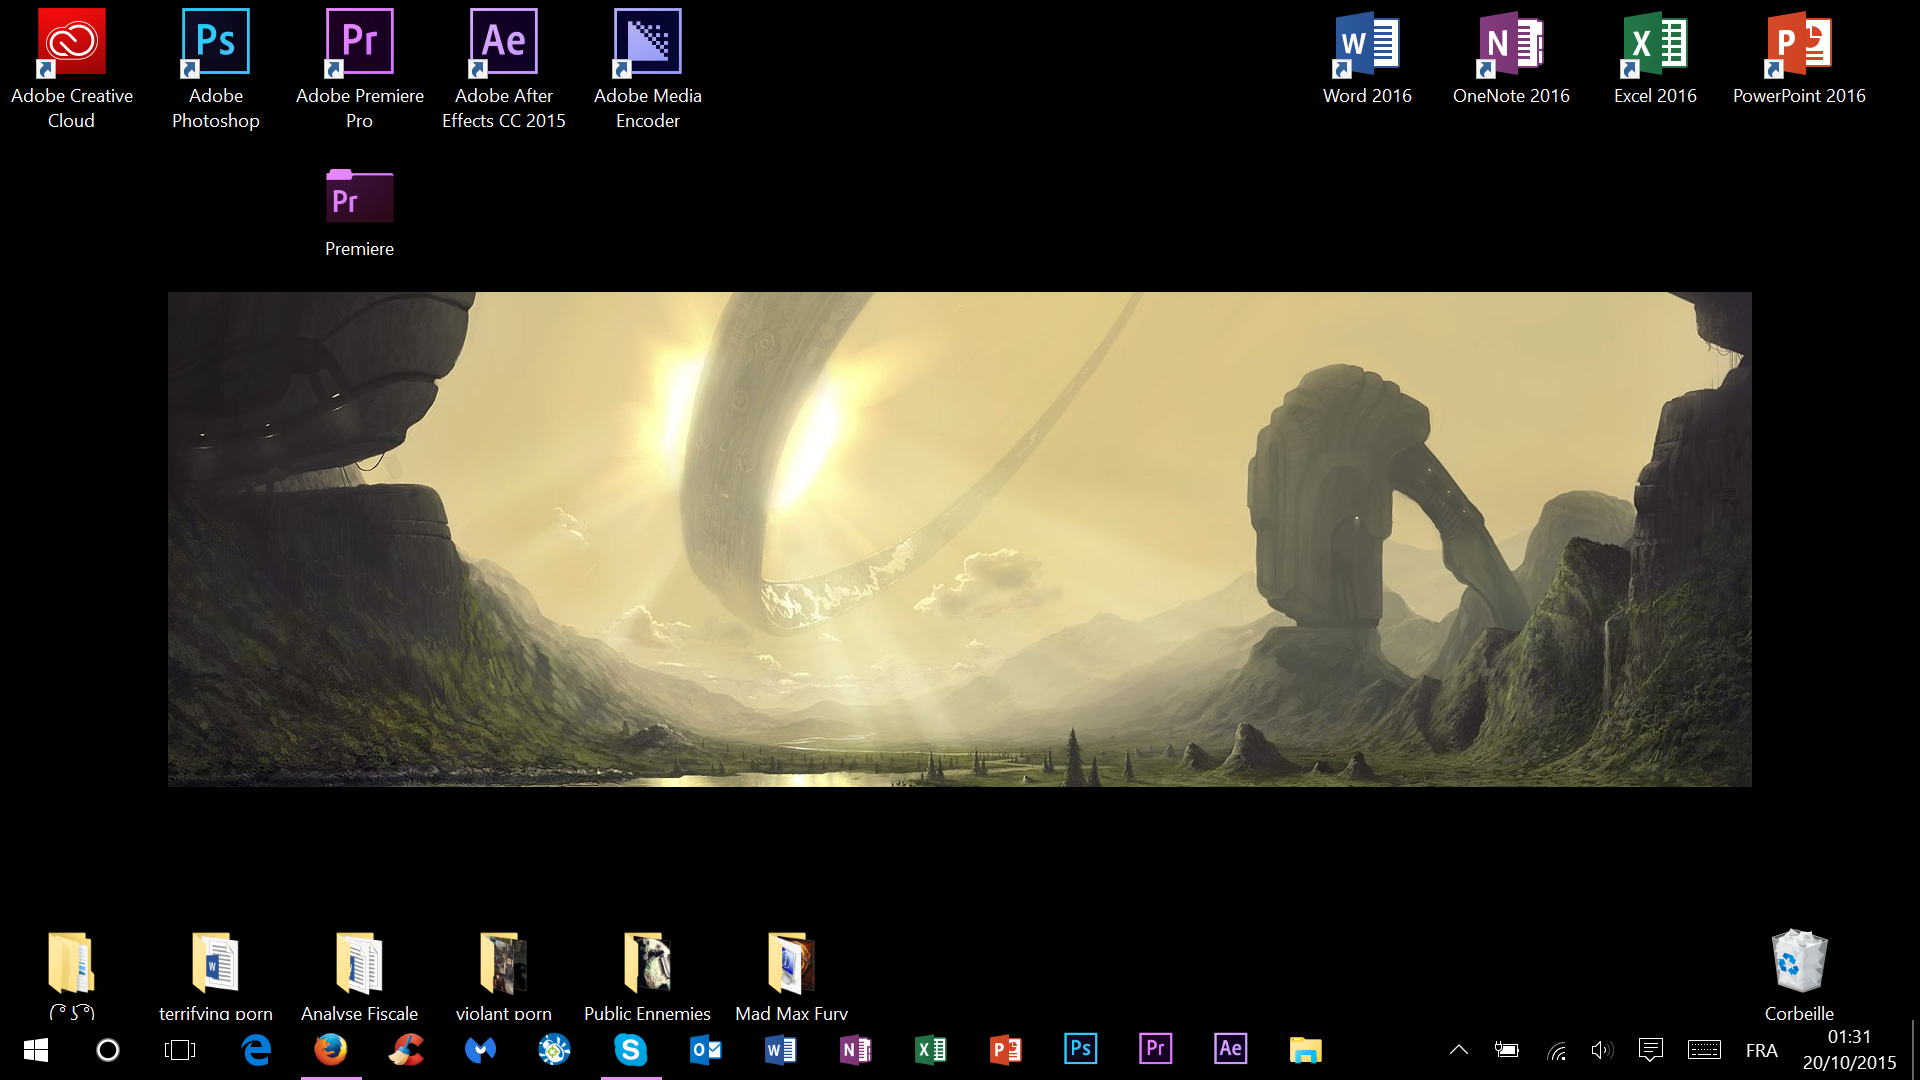
Task: Open Malwarebytes from the taskbar
Action: (481, 1050)
